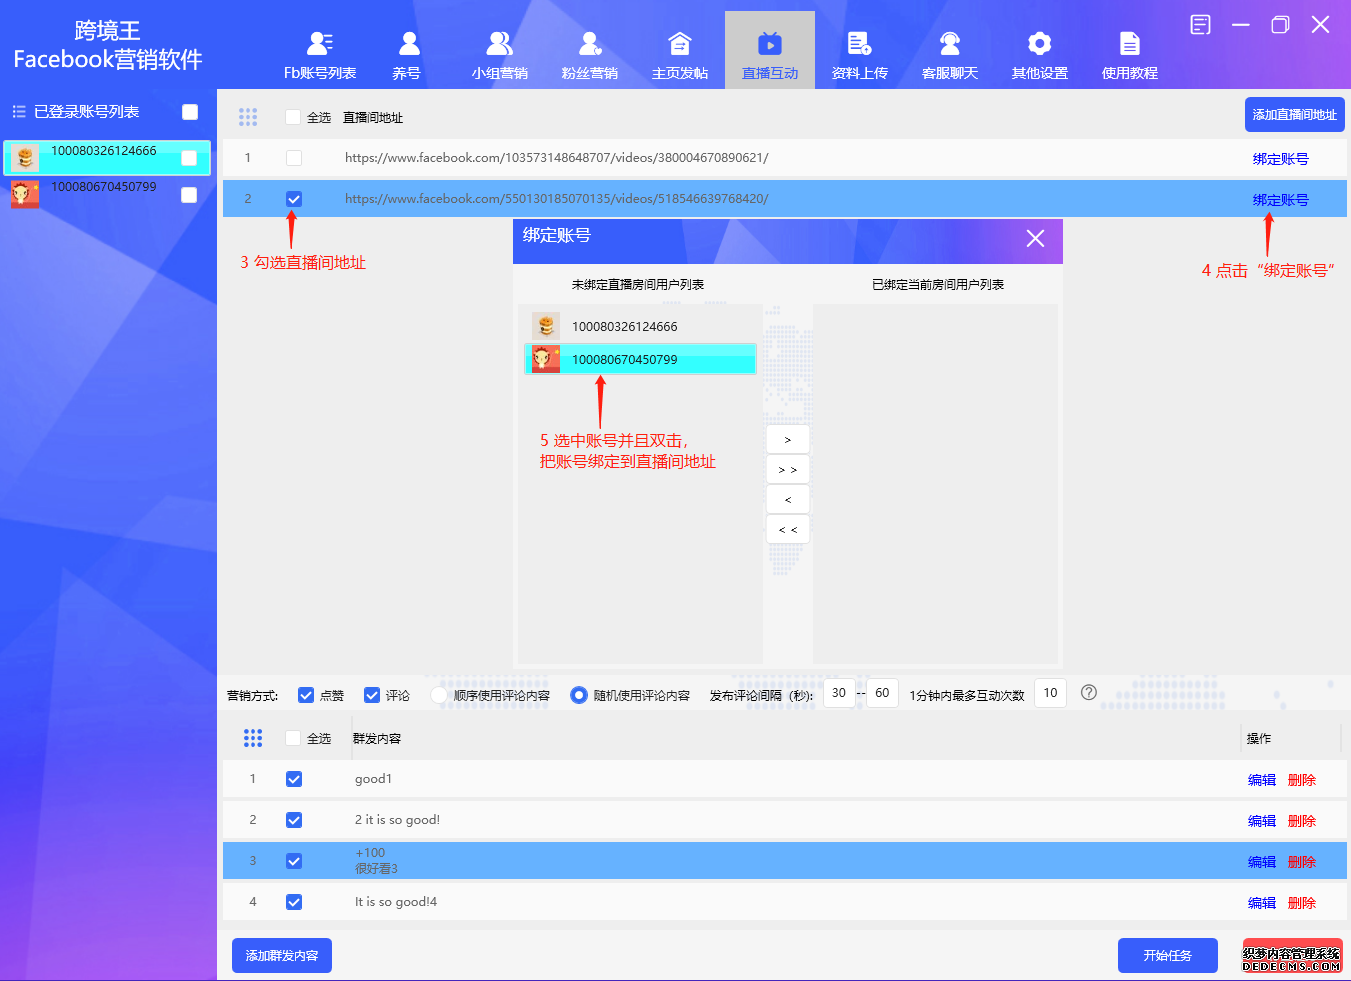Click the 添加直播间地址 button

click(x=1294, y=114)
